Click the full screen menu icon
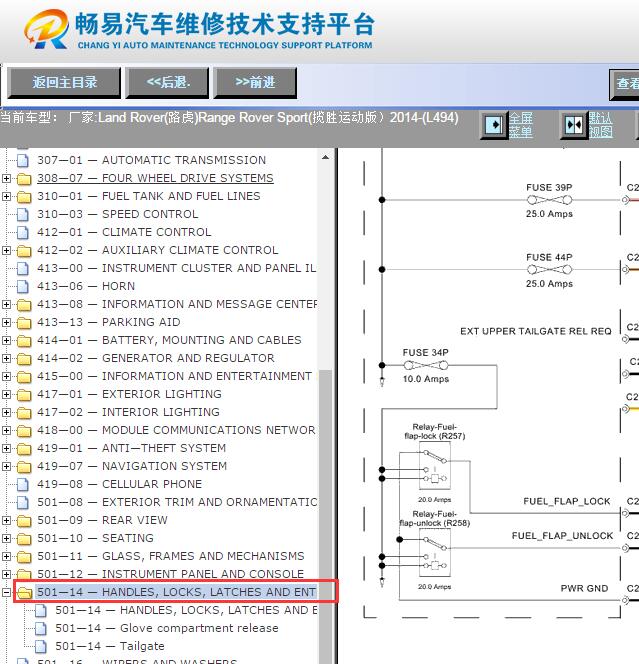 pyautogui.click(x=494, y=125)
